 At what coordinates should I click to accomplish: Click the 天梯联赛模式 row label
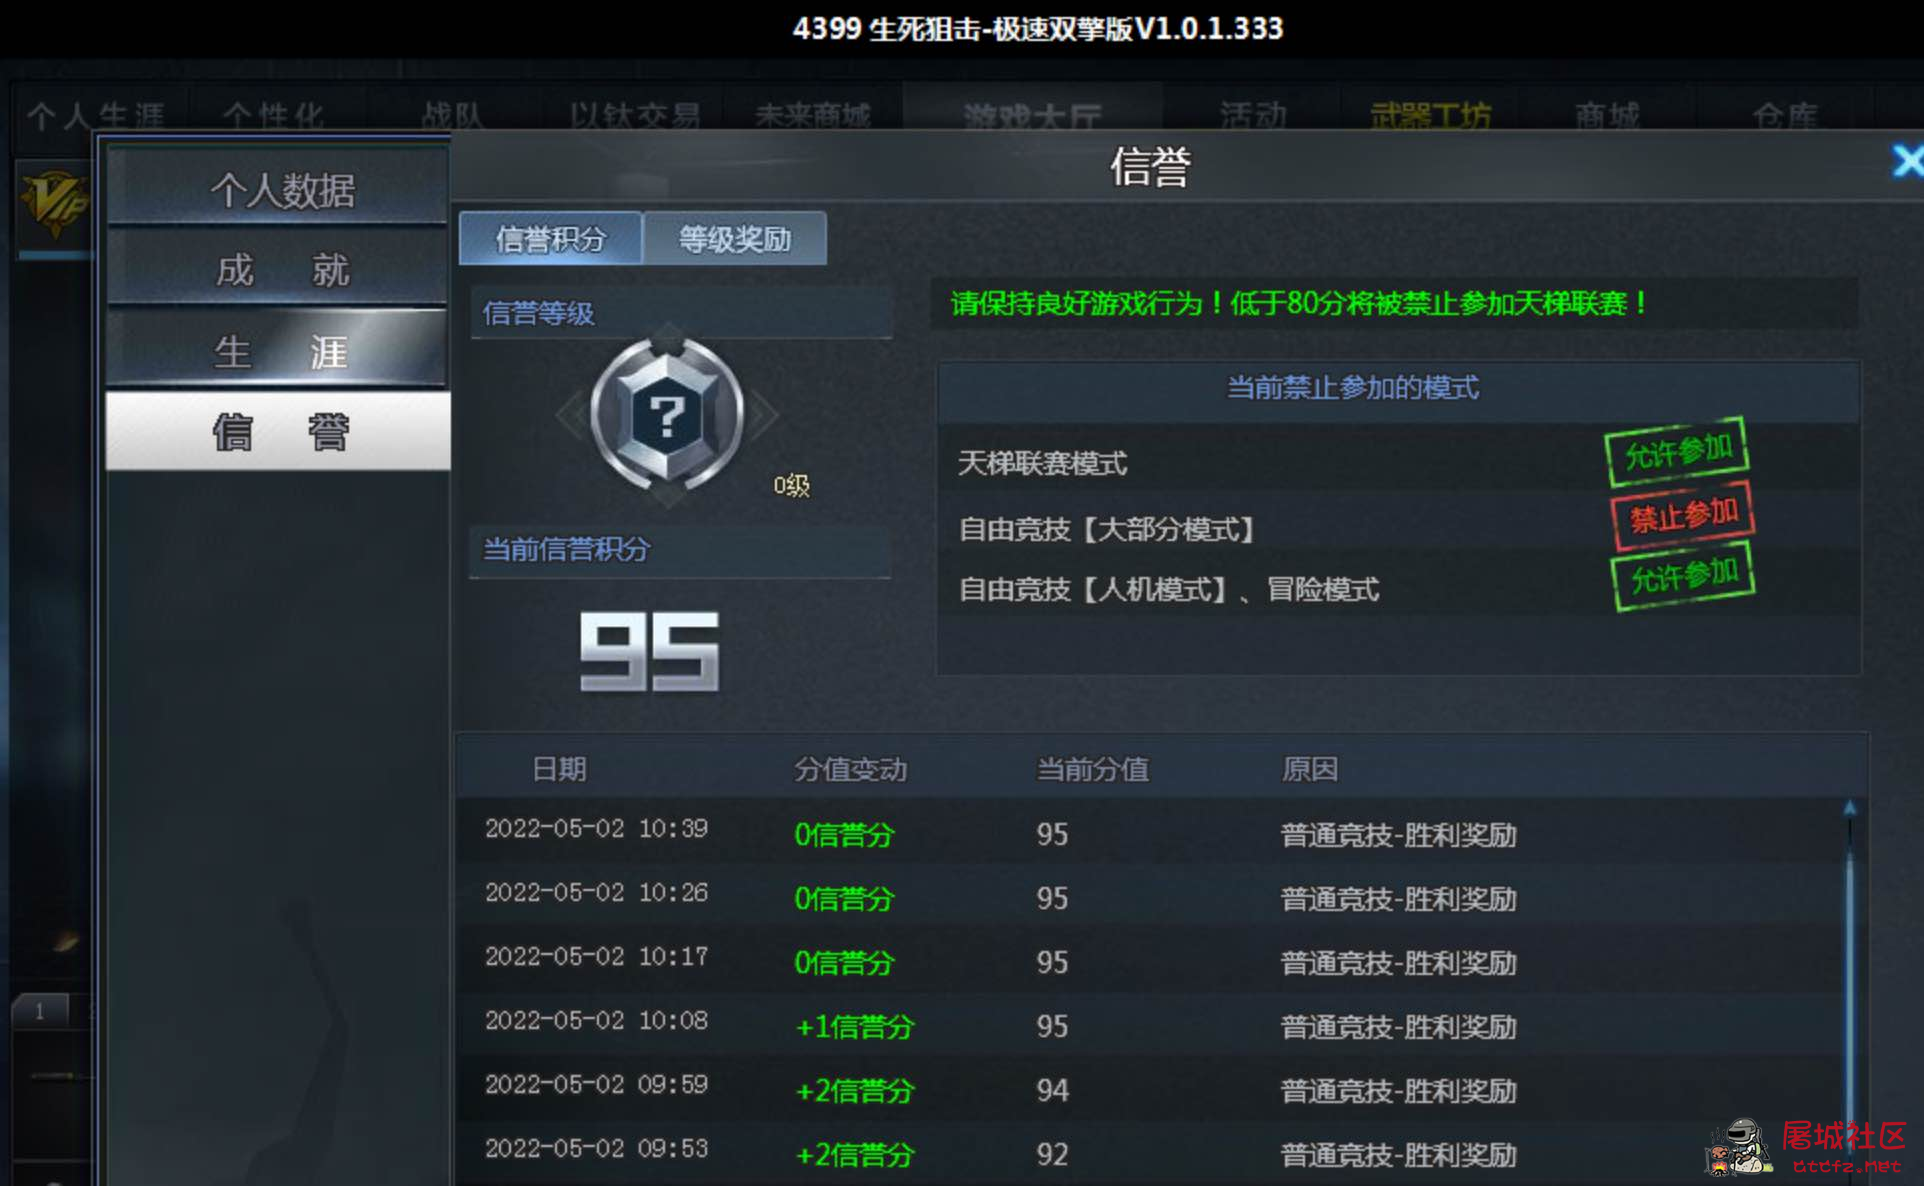pyautogui.click(x=1042, y=462)
